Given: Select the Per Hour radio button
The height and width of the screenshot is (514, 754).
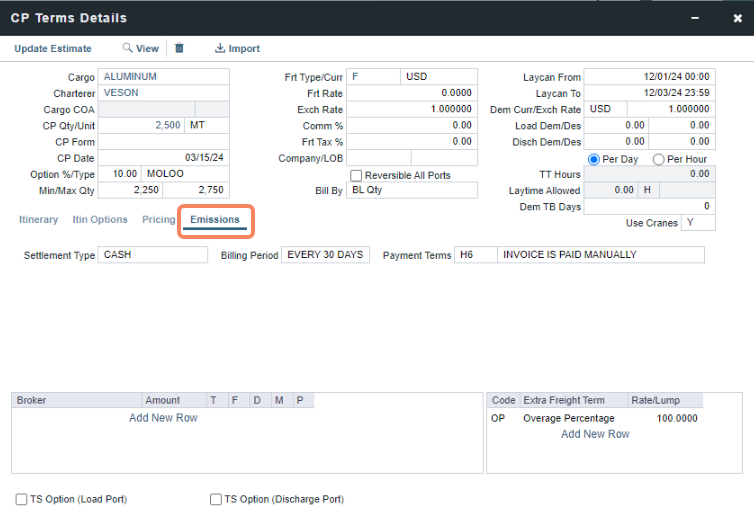Looking at the screenshot, I should coord(658,160).
